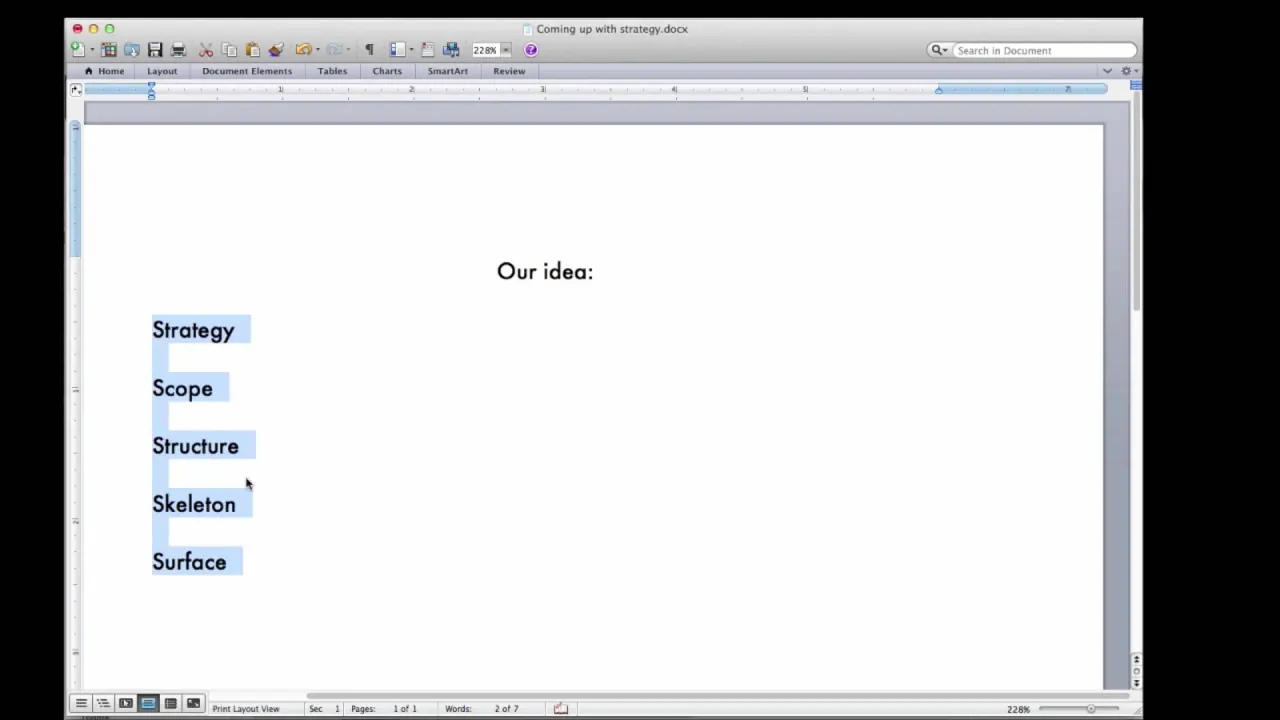Open the zoom level dropdown arrow
The image size is (1280, 720).
506,50
